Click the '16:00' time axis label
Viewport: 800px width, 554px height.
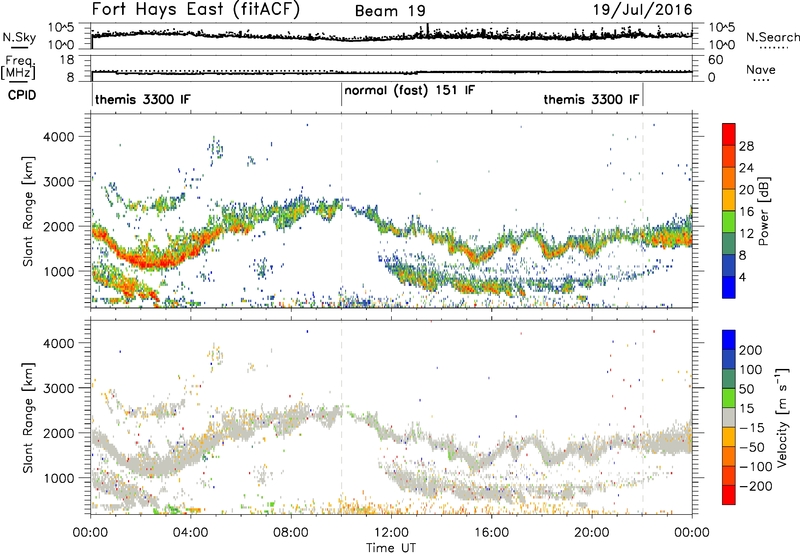[x=491, y=533]
